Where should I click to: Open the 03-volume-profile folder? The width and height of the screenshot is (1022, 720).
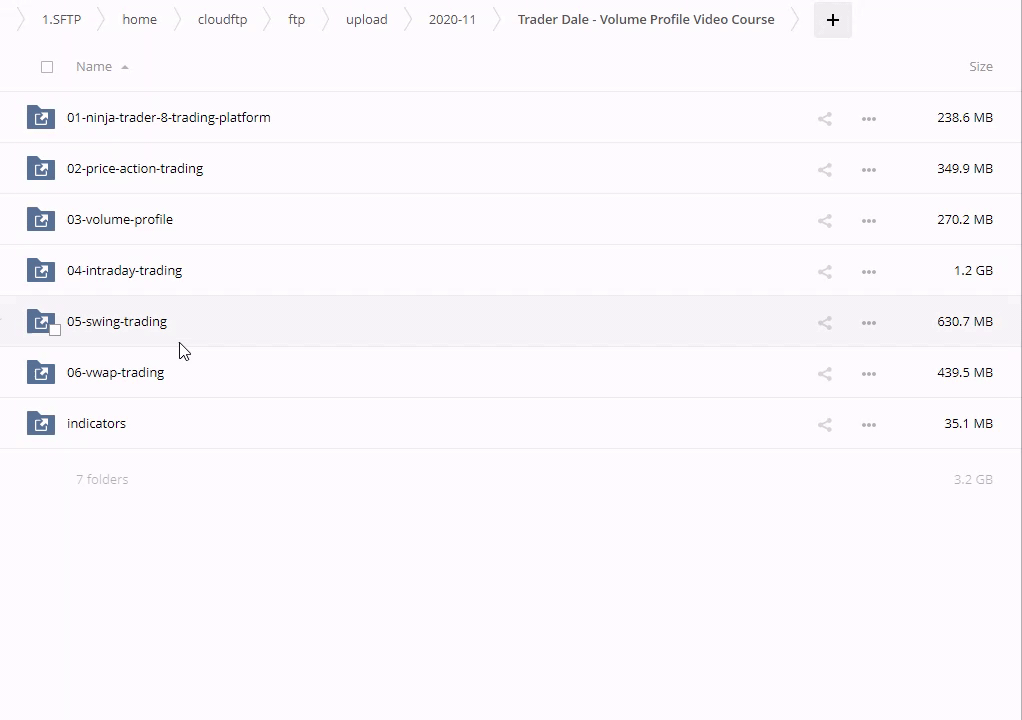coord(120,219)
